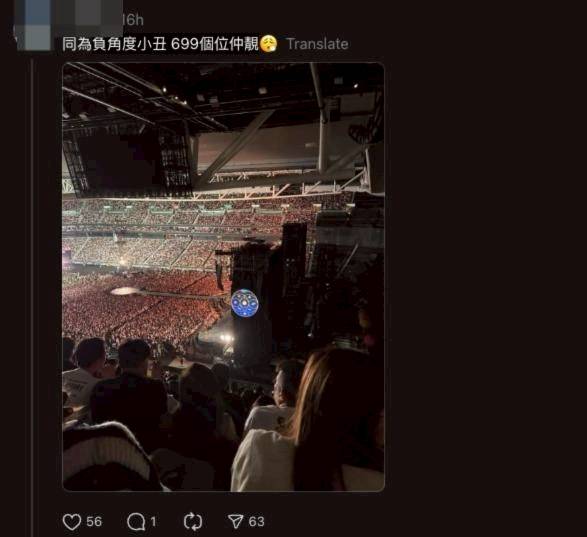This screenshot has width=587, height=537.
Task: Click the Translate link
Action: pyautogui.click(x=317, y=44)
